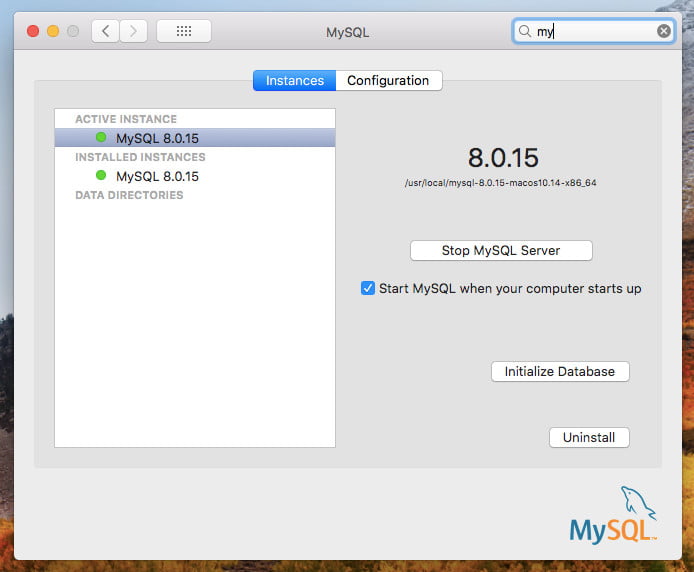694x572 pixels.
Task: Open the Configuration tab
Action: coord(388,81)
